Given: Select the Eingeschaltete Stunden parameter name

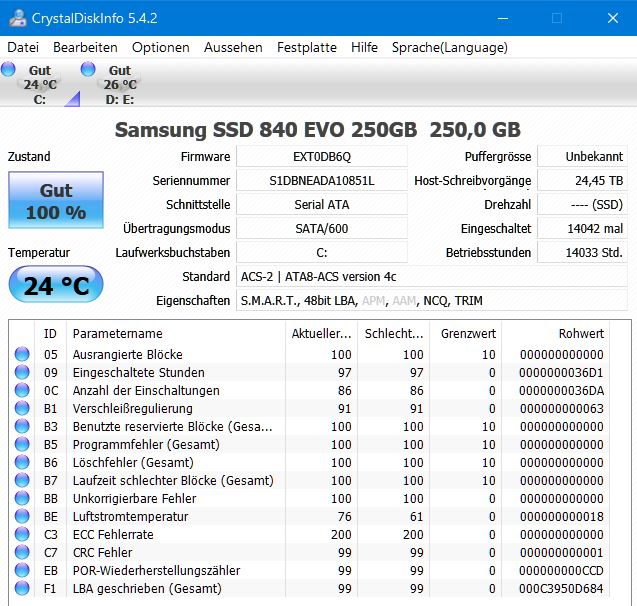Looking at the screenshot, I should pyautogui.click(x=139, y=372).
